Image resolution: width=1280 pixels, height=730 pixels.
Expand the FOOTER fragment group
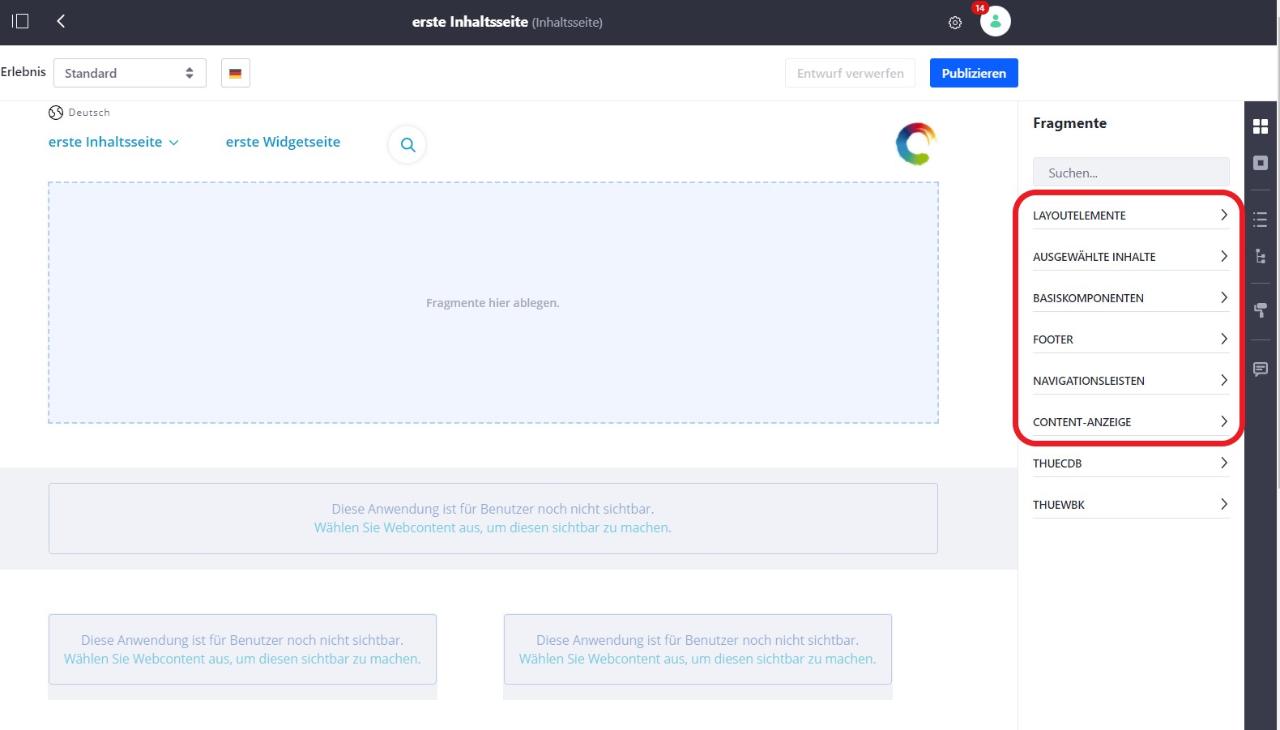(x=1131, y=339)
